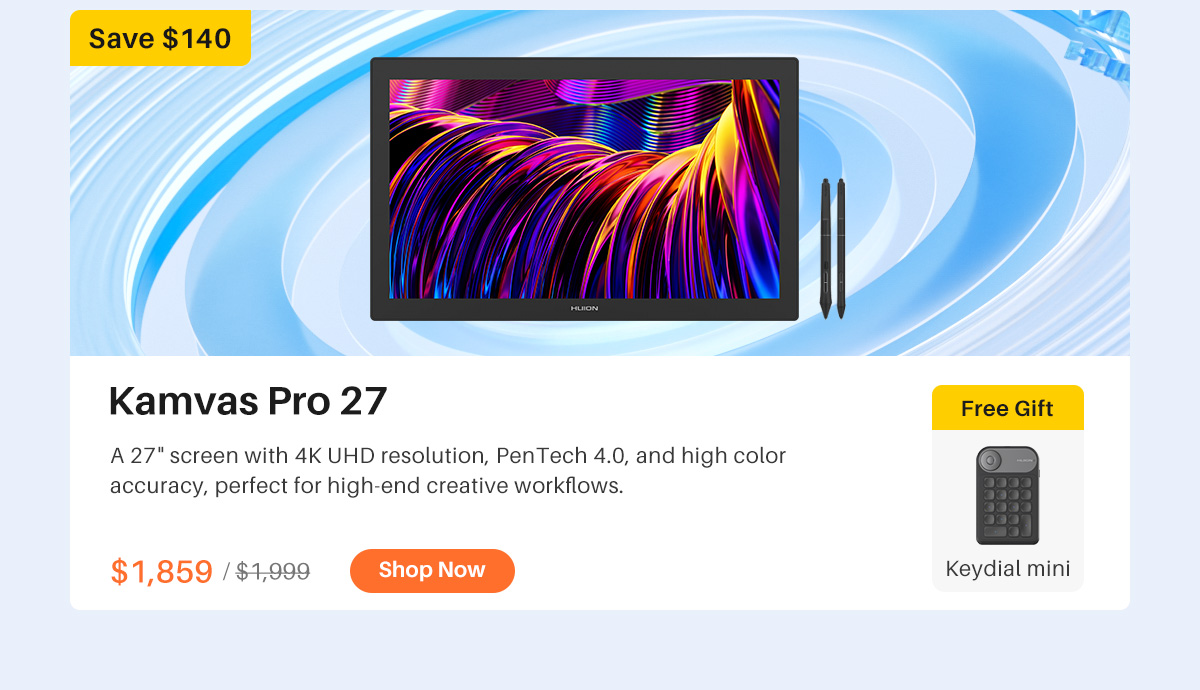Open the Keydial mini product image
1200x690 pixels.
point(1008,495)
